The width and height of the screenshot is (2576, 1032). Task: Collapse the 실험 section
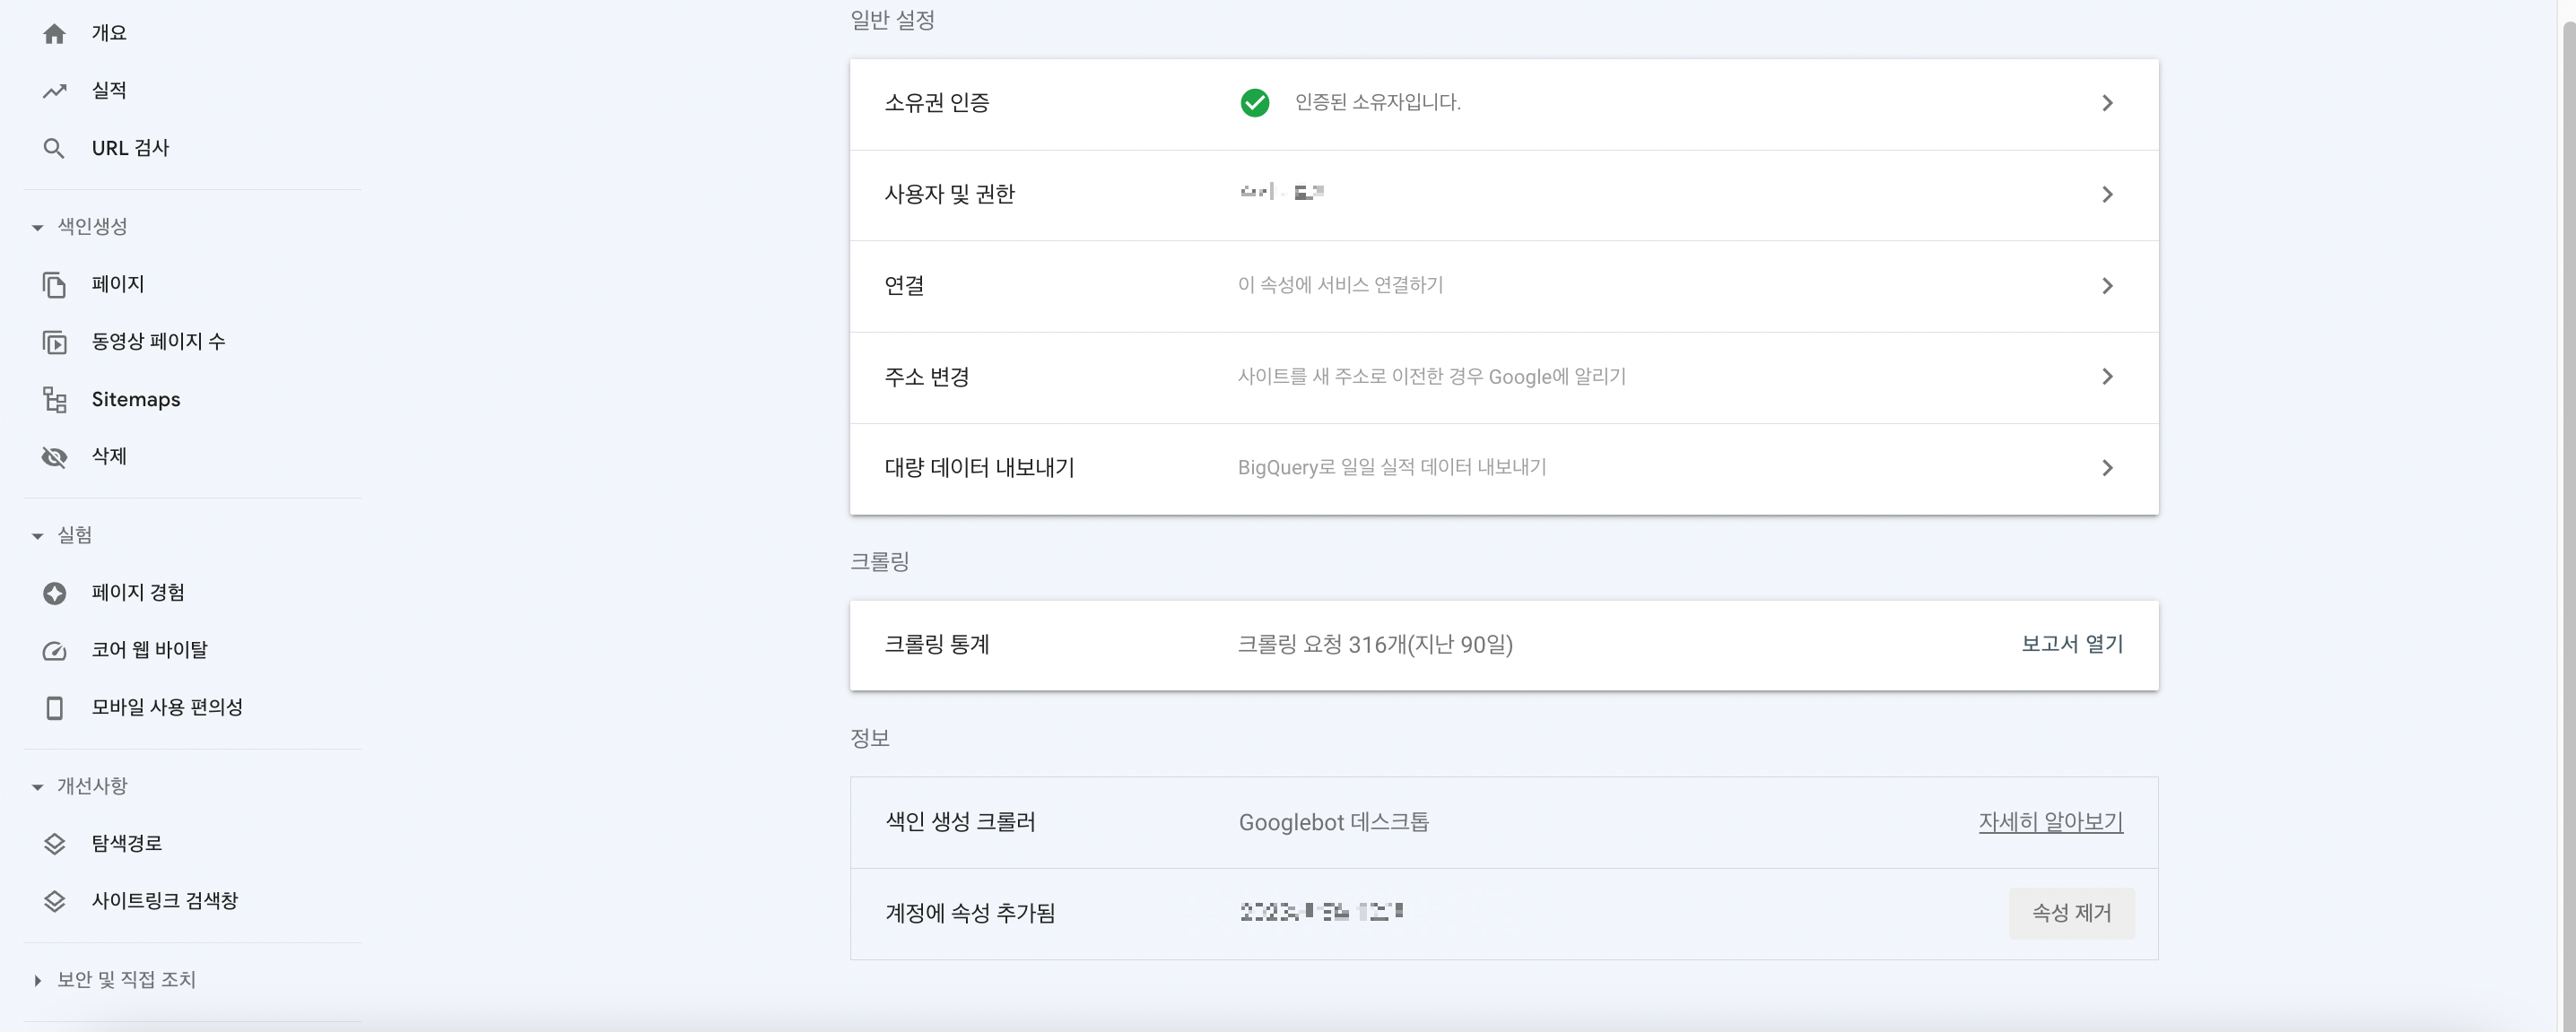(x=37, y=534)
